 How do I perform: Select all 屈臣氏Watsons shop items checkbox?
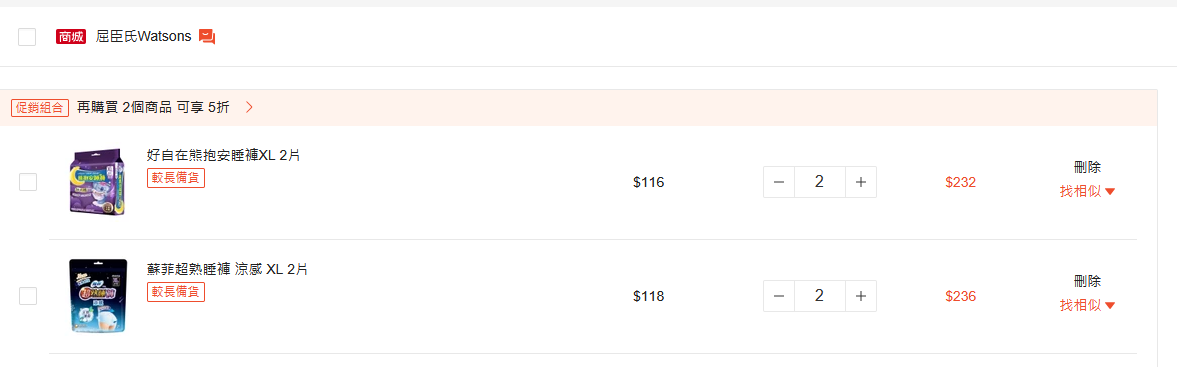coord(27,37)
